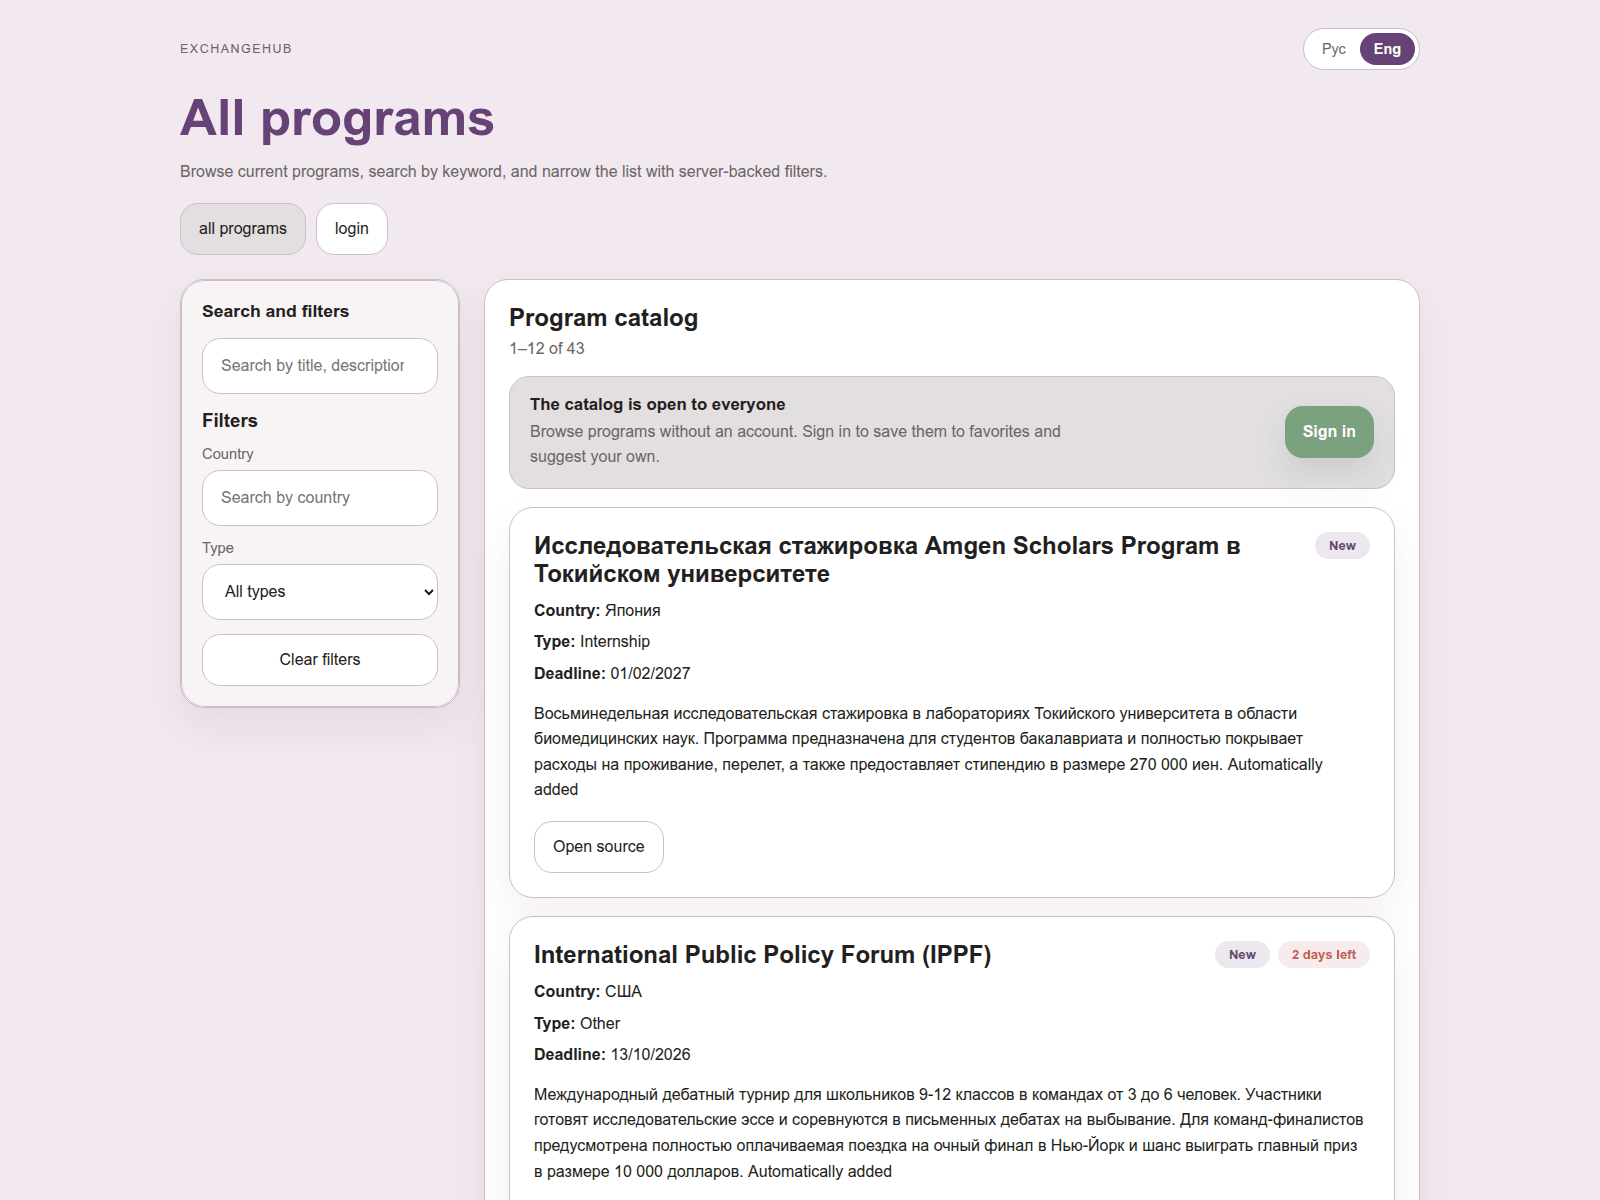Click the International Public Policy Forum title

[762, 955]
